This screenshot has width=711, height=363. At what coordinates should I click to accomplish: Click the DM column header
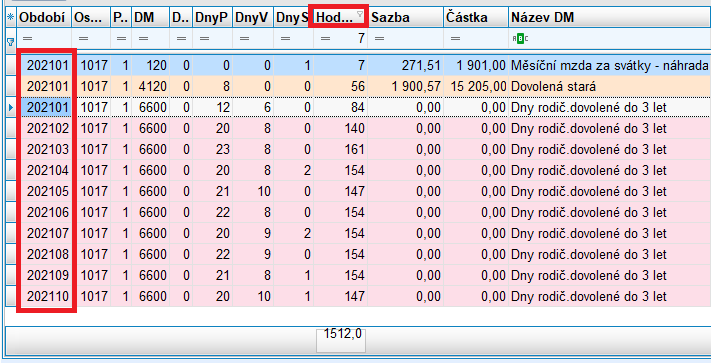tap(151, 18)
